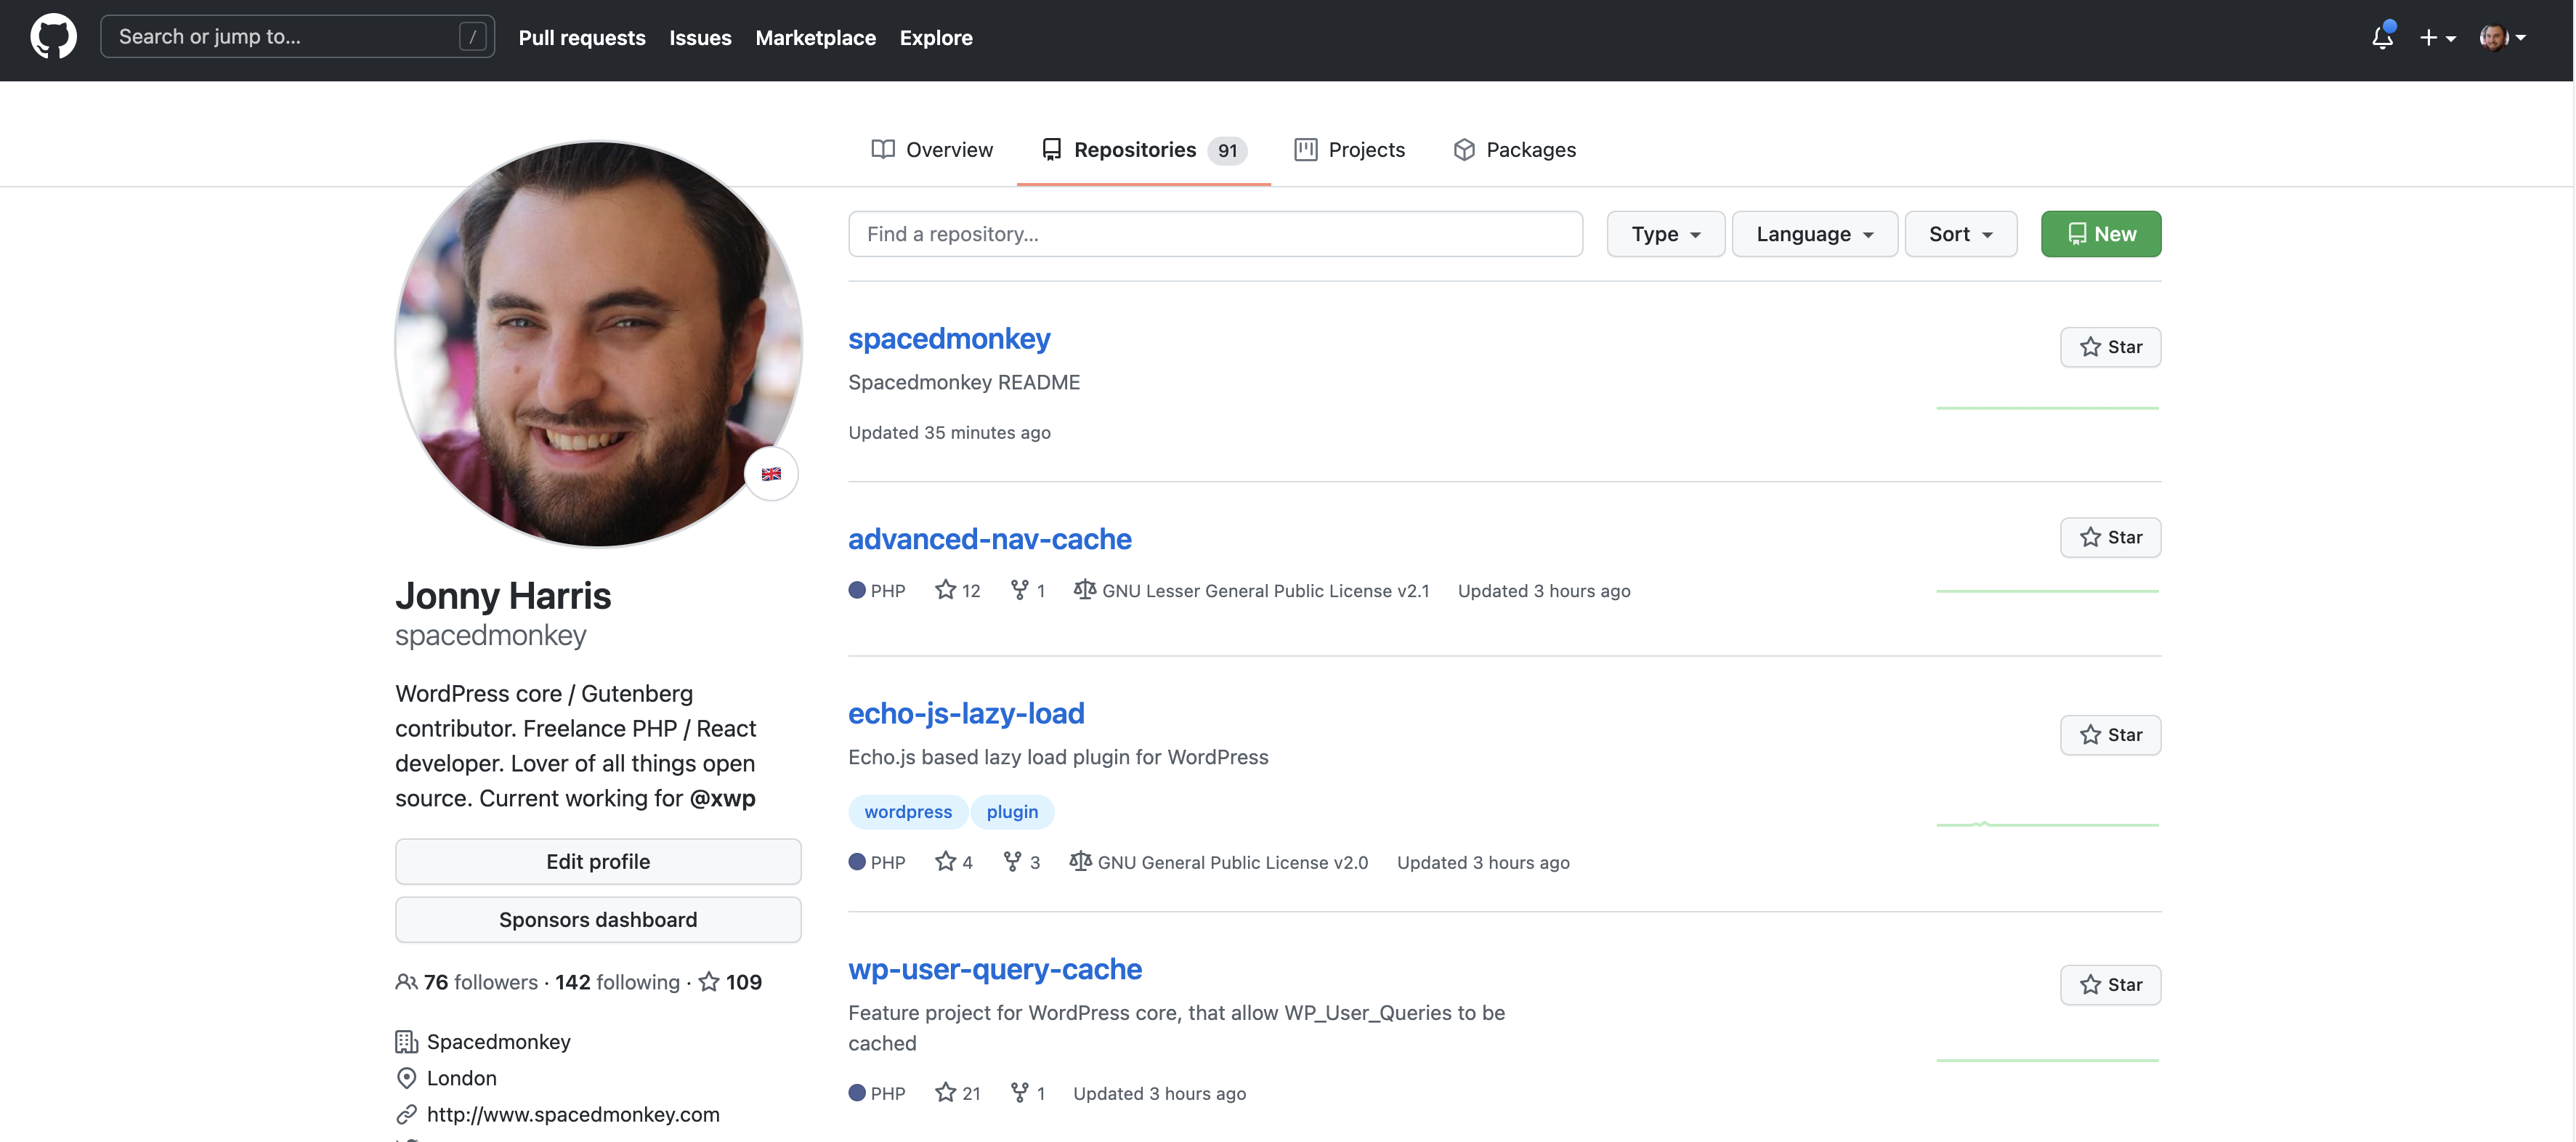Image resolution: width=2576 pixels, height=1142 pixels.
Task: Click the Spacedmonkey company text
Action: (499, 1042)
